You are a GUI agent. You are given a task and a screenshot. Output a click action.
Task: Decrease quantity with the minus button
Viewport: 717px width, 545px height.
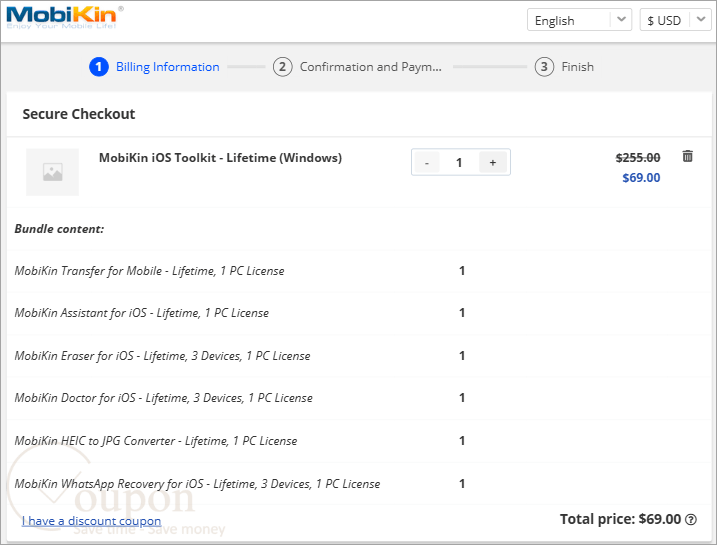point(427,162)
